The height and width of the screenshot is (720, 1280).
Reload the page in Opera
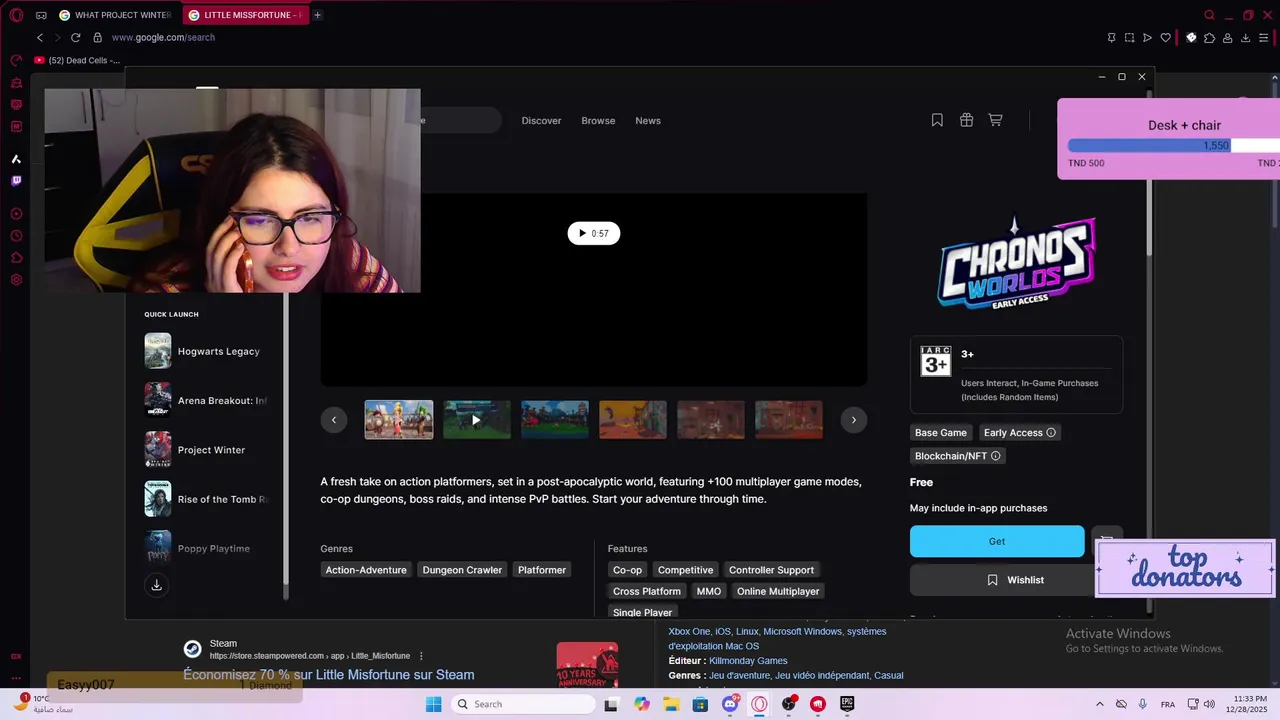[75, 37]
